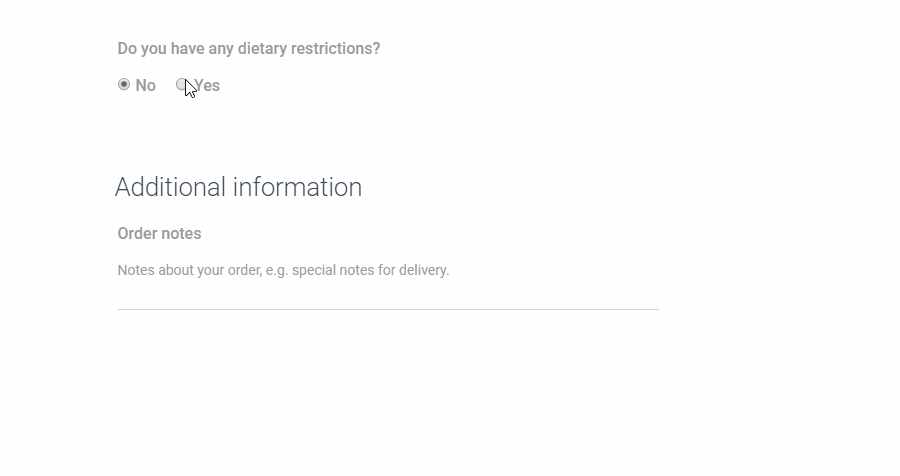Click the "Order notes" field label

tap(159, 234)
